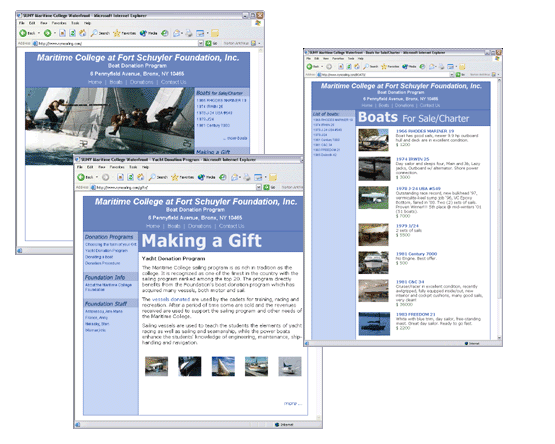The height and width of the screenshot is (444, 555).
Task: Open 1981 Century 7000 listing title
Action: pyautogui.click(x=416, y=254)
